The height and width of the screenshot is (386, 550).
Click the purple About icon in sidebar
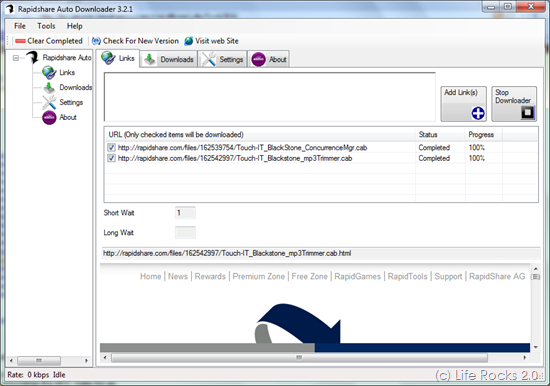[49, 118]
